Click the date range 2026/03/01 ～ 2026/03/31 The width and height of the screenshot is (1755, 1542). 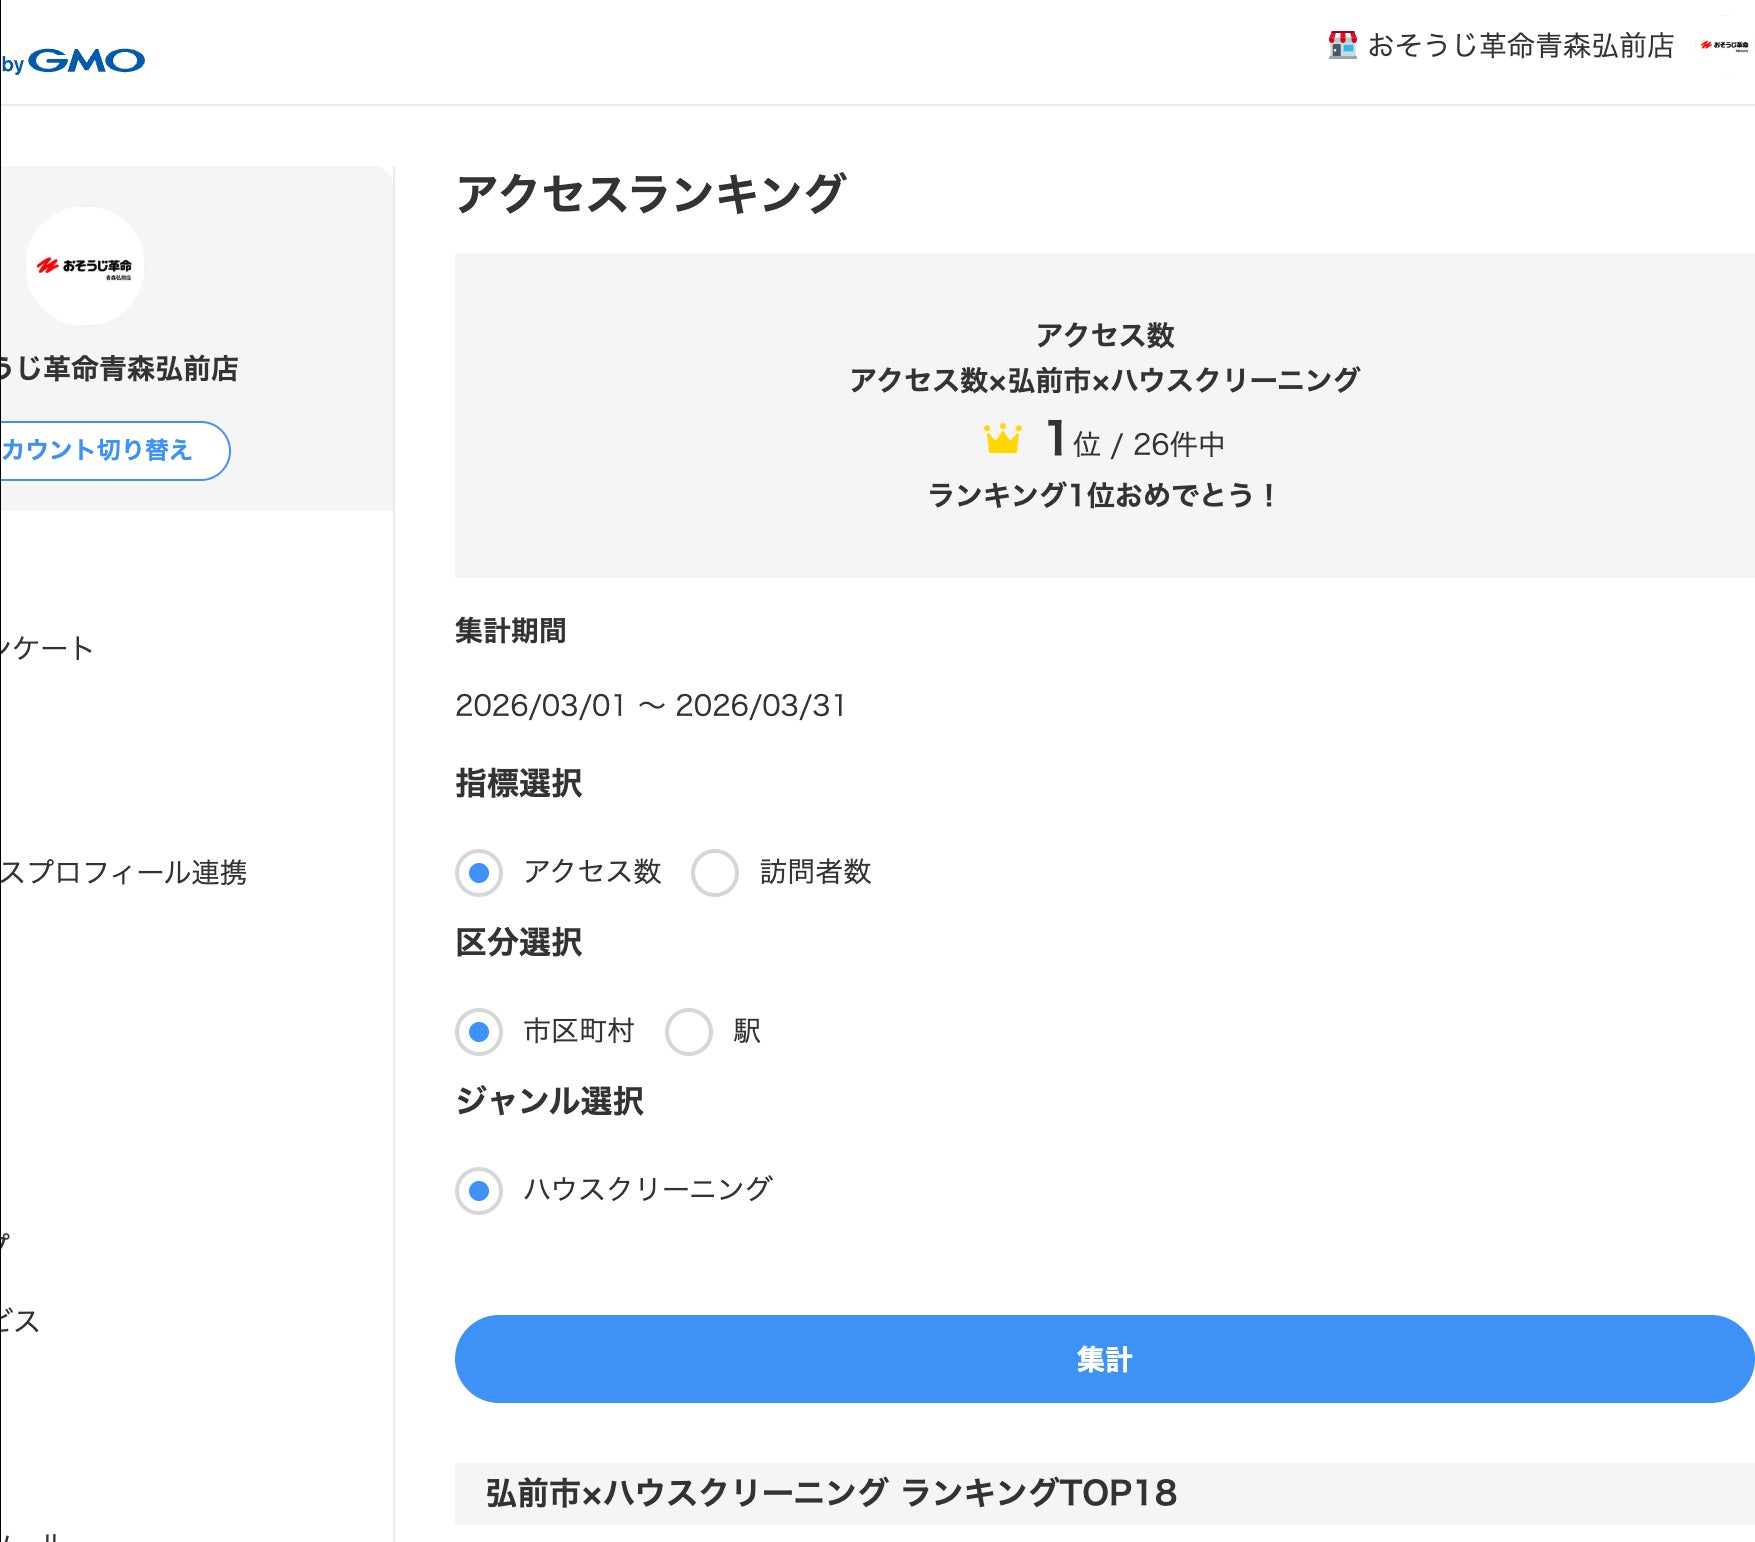pos(651,705)
